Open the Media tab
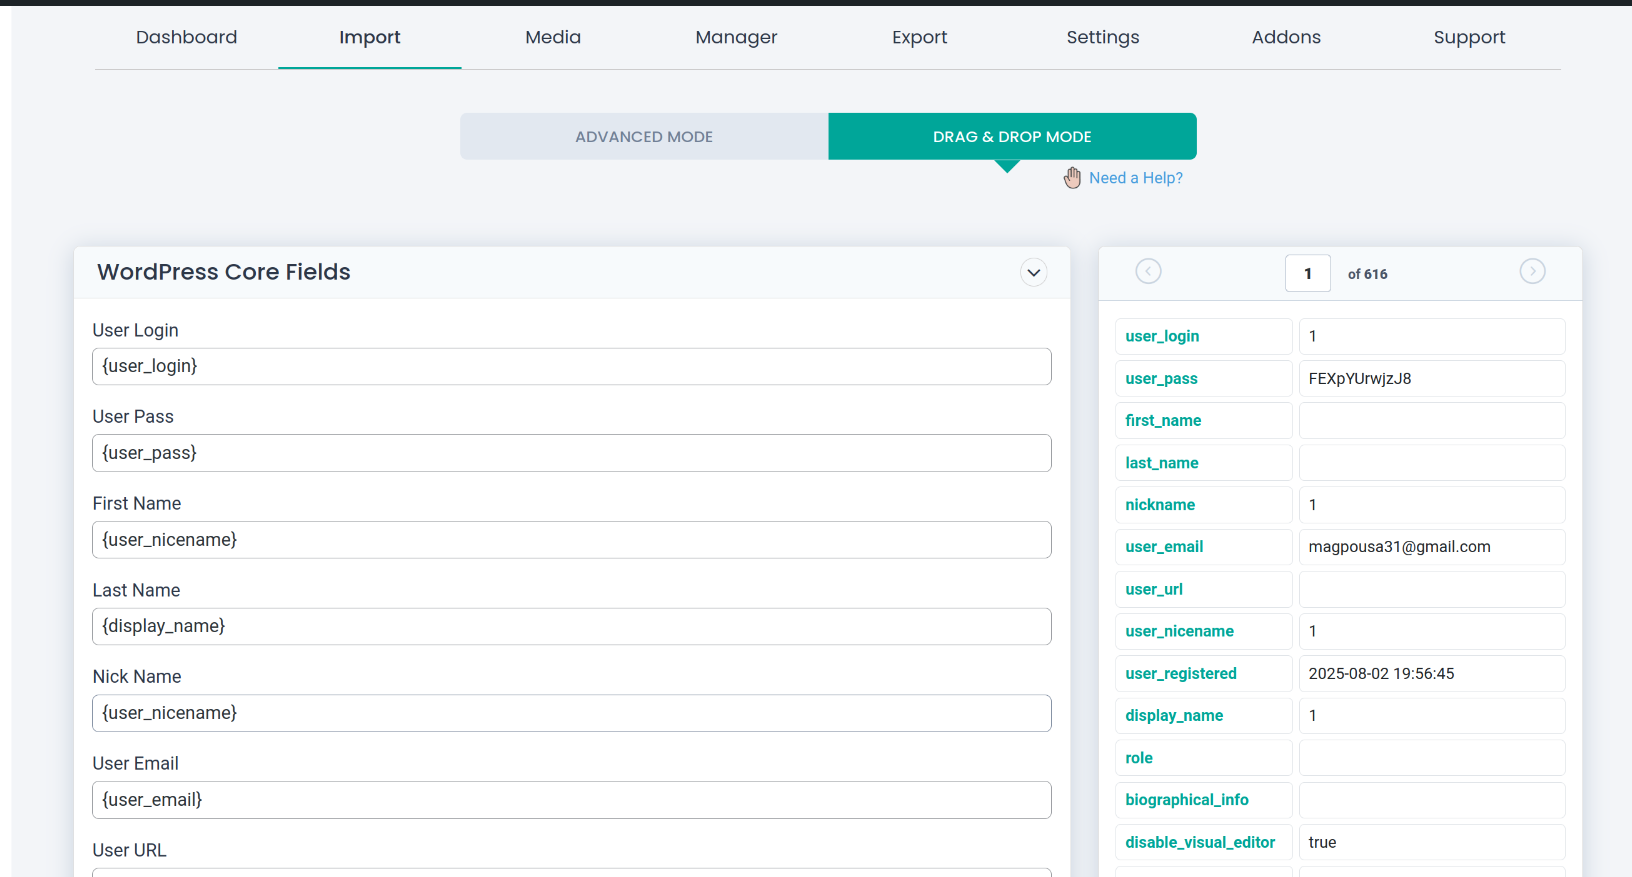Screen dimensions: 1632x877 point(553,38)
